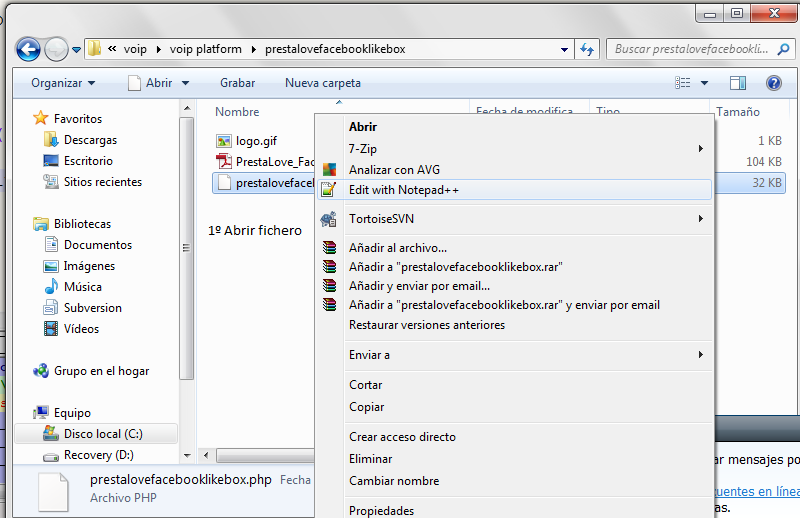Choose Edit with Notepad++ option
The height and width of the screenshot is (518, 800).
coord(403,190)
